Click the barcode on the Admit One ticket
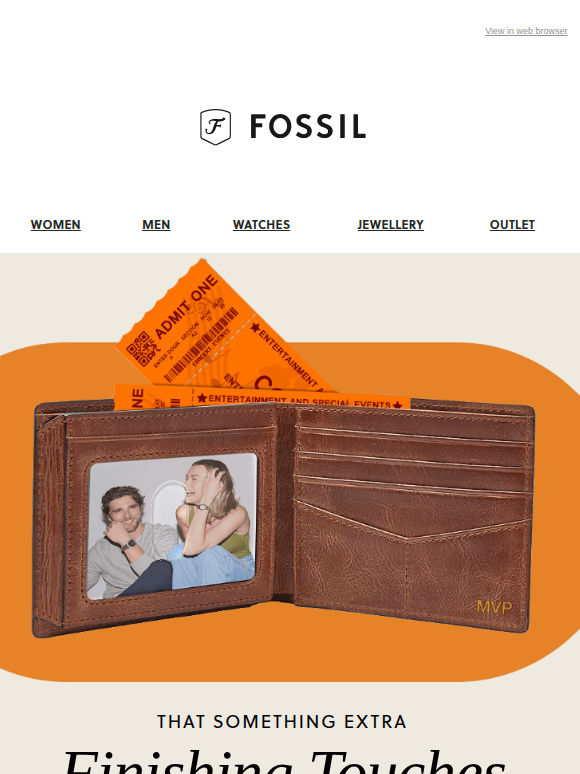Screen dimensions: 580x774 pyautogui.click(x=200, y=344)
